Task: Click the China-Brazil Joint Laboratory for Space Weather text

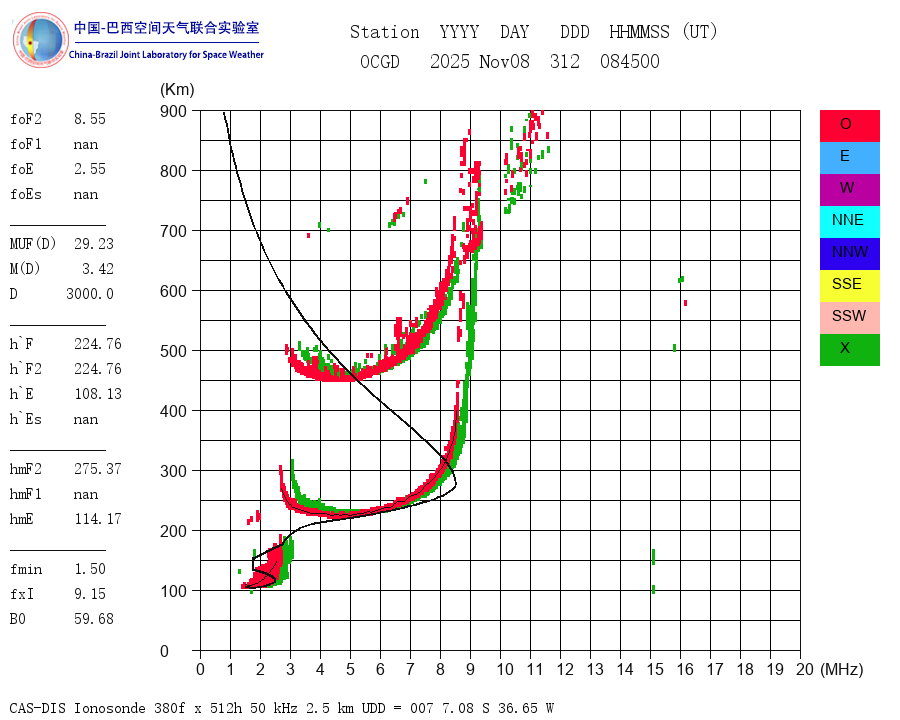Action: pyautogui.click(x=166, y=55)
